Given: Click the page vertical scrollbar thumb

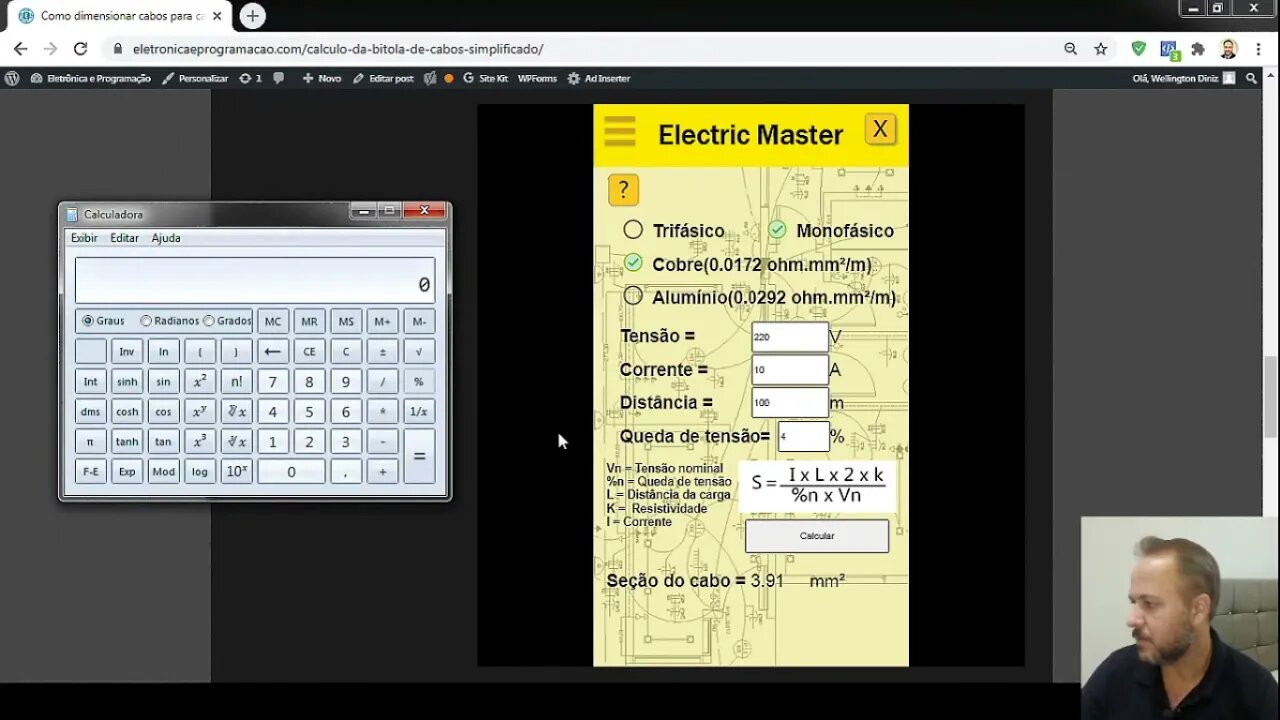Looking at the screenshot, I should coord(1271,396).
